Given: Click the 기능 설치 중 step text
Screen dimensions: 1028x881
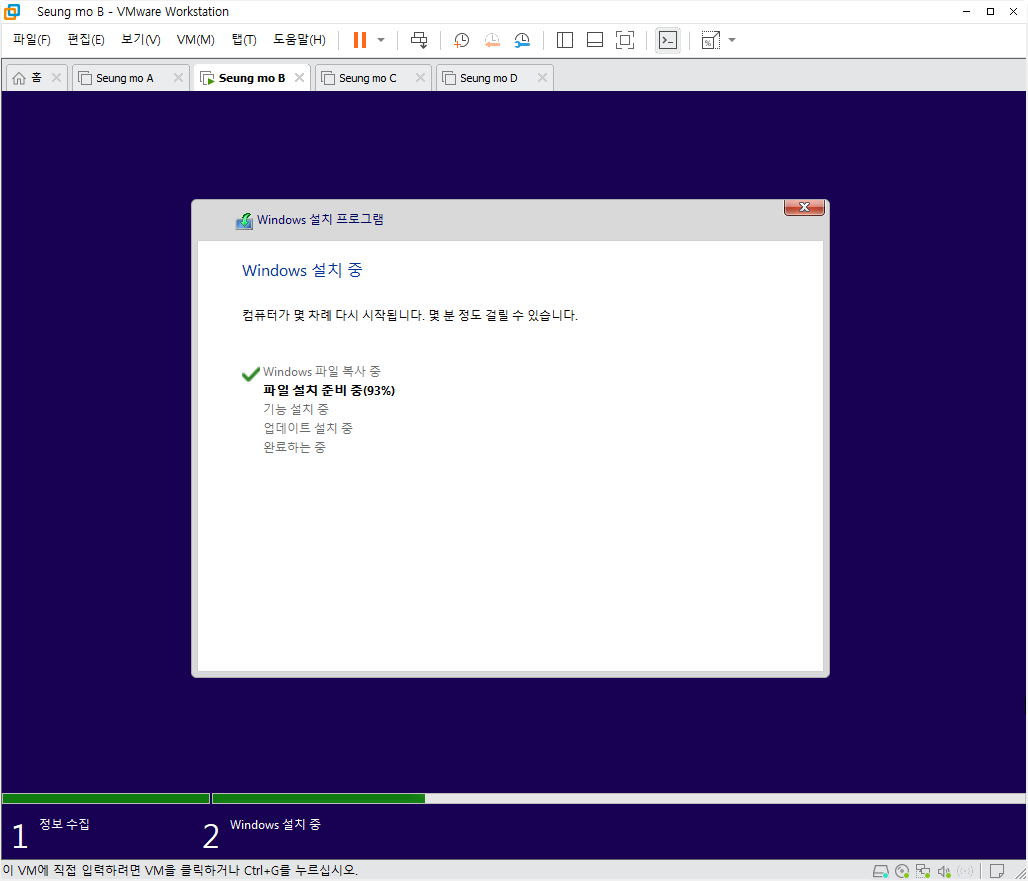Looking at the screenshot, I should point(296,410).
